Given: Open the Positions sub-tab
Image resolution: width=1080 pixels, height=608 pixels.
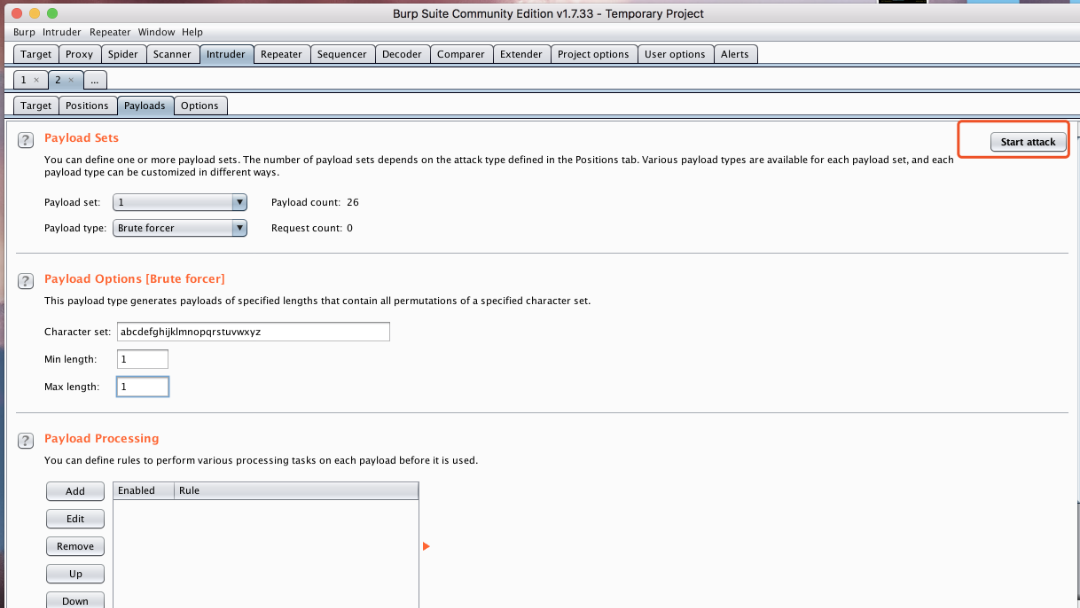Looking at the screenshot, I should pyautogui.click(x=87, y=105).
